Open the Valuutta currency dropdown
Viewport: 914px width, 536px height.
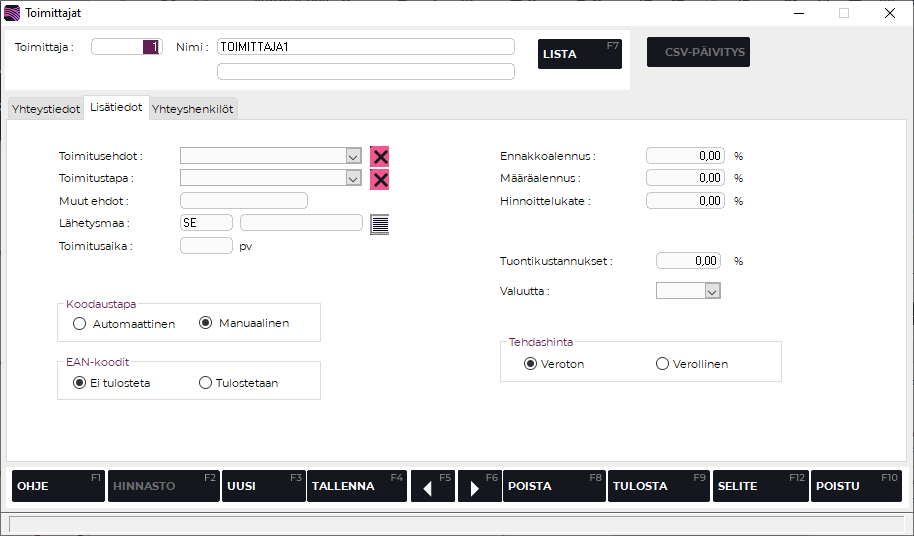pyautogui.click(x=711, y=291)
